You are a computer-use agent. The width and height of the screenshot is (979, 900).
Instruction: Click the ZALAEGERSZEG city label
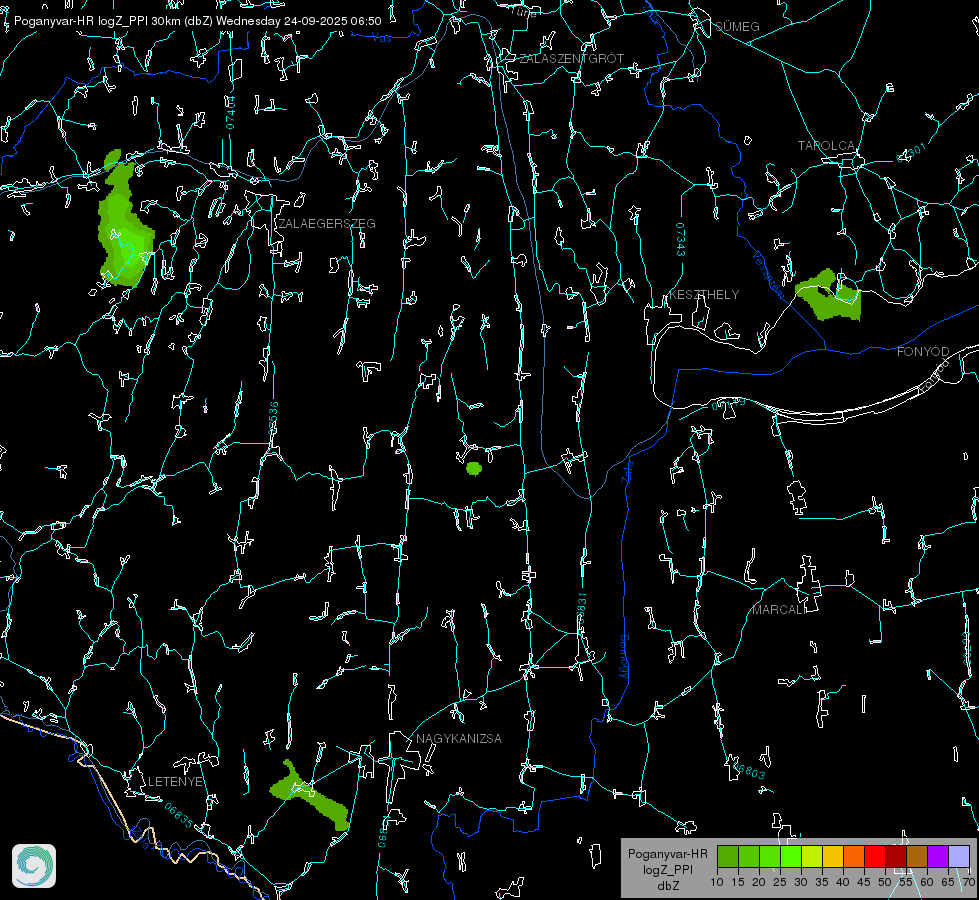(x=327, y=224)
